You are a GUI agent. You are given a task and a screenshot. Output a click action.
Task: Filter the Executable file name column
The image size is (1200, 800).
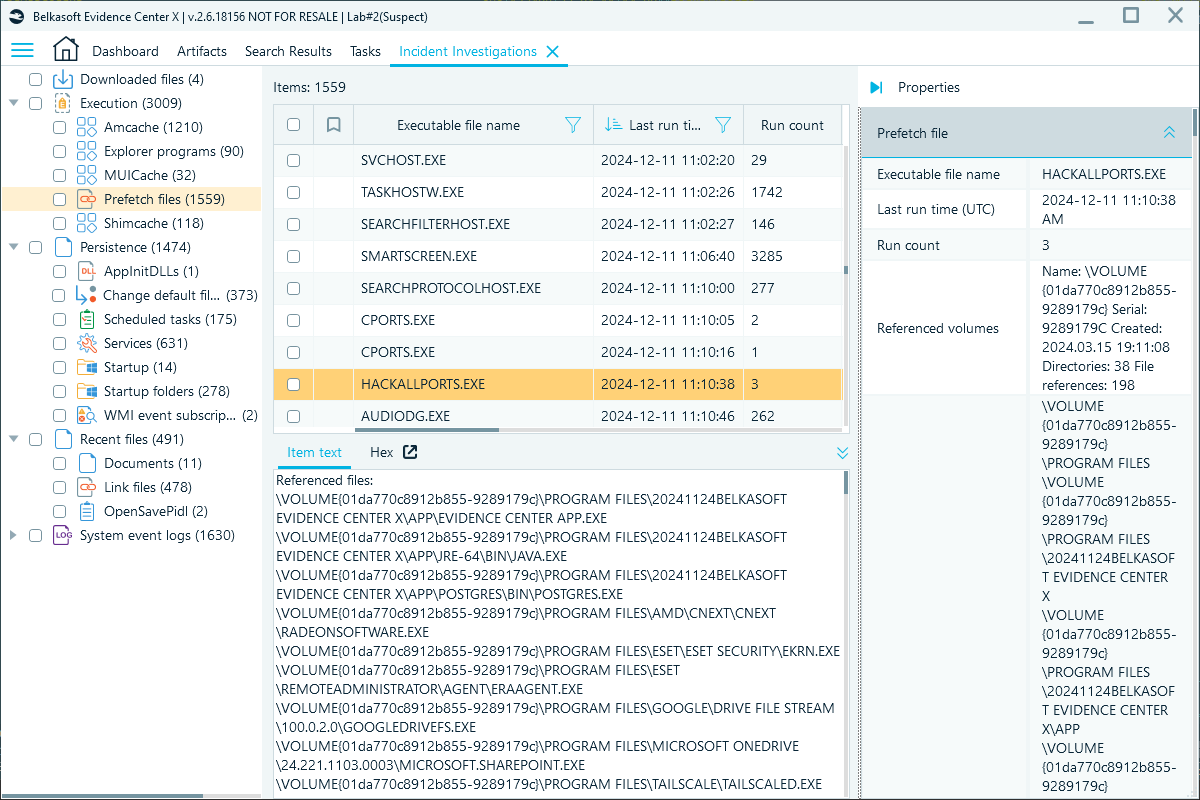573,125
